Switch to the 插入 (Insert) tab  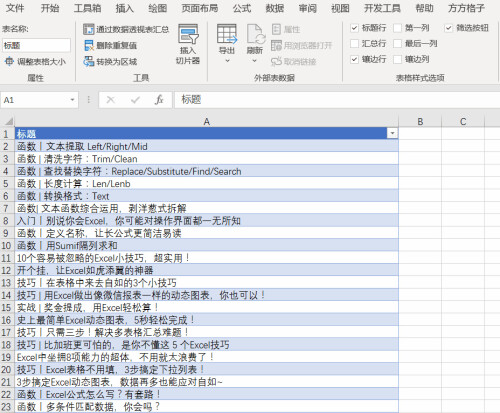pyautogui.click(x=124, y=8)
